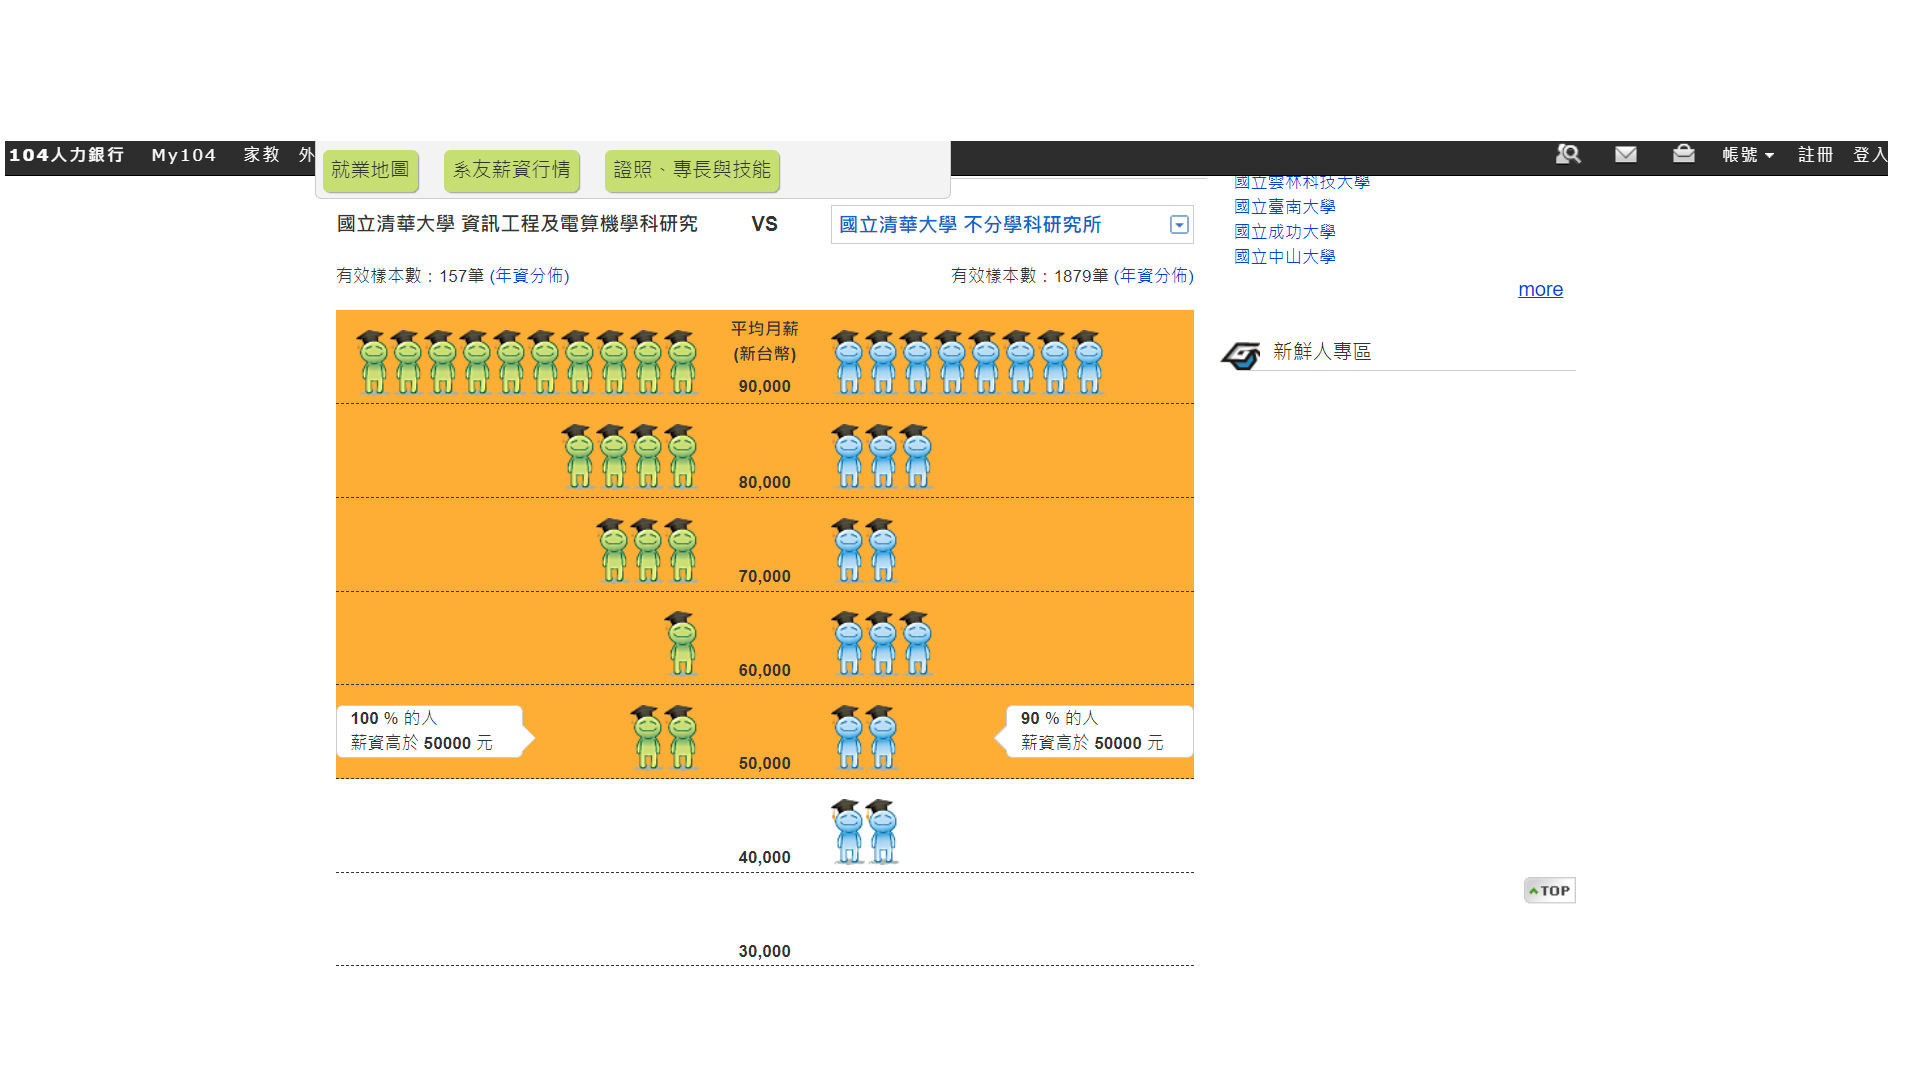The image size is (1920, 1080).
Task: Select the 國立清華大學 不分學科研究所 comparison field
Action: (x=1012, y=225)
